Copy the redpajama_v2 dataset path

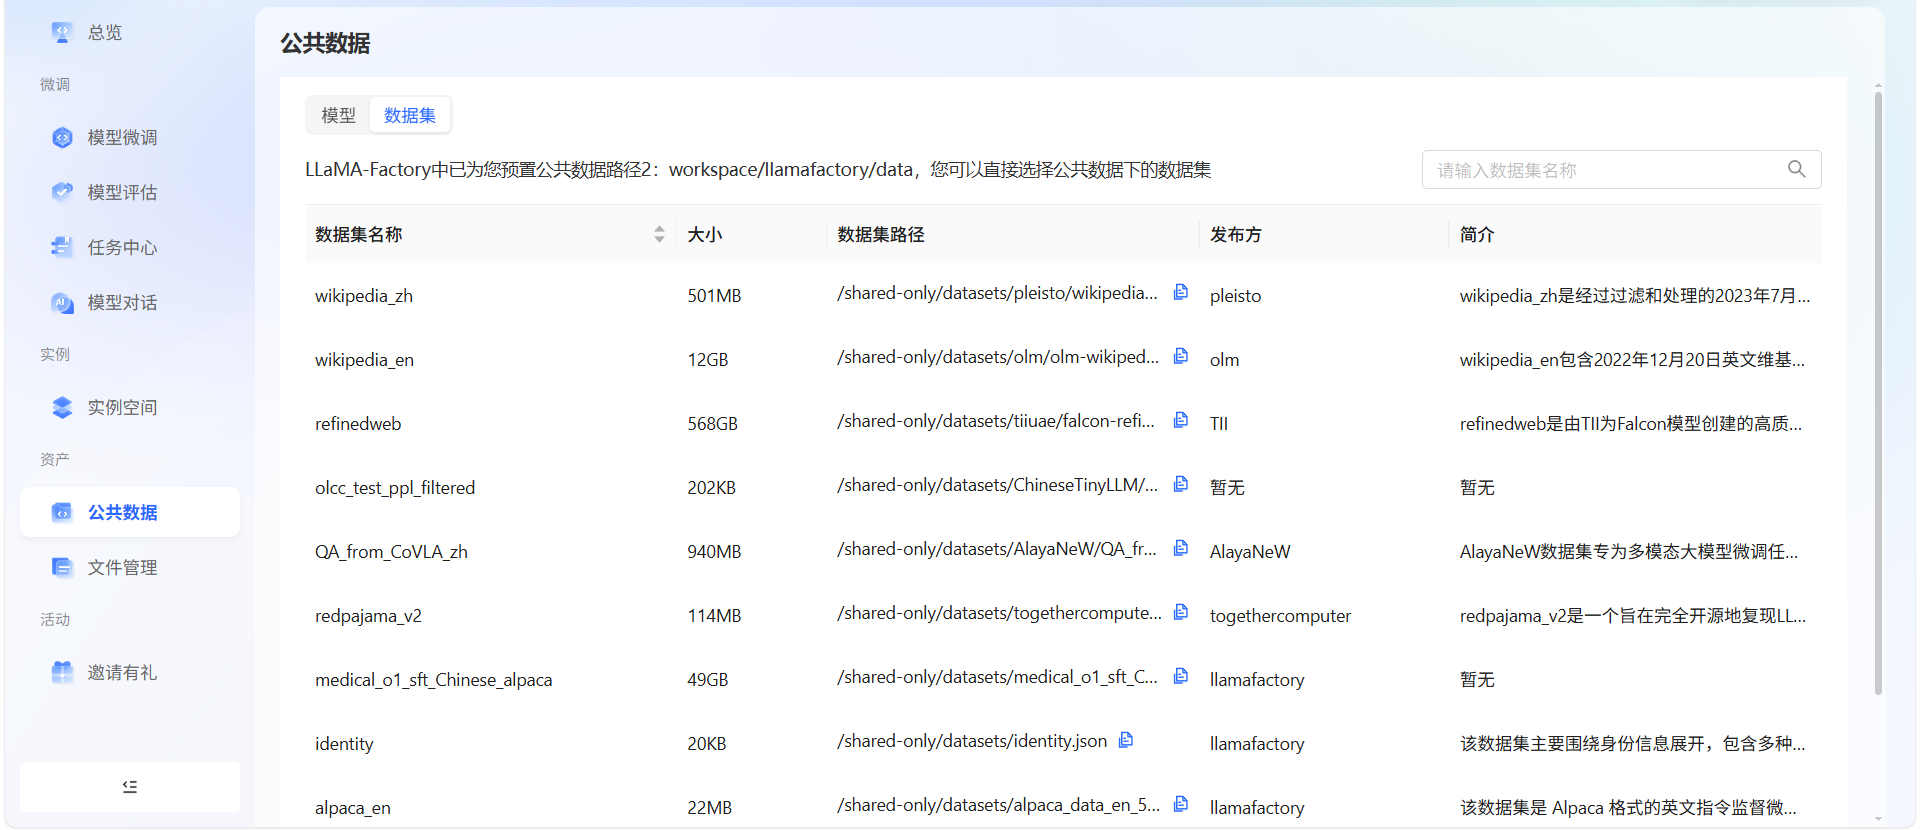click(x=1181, y=612)
